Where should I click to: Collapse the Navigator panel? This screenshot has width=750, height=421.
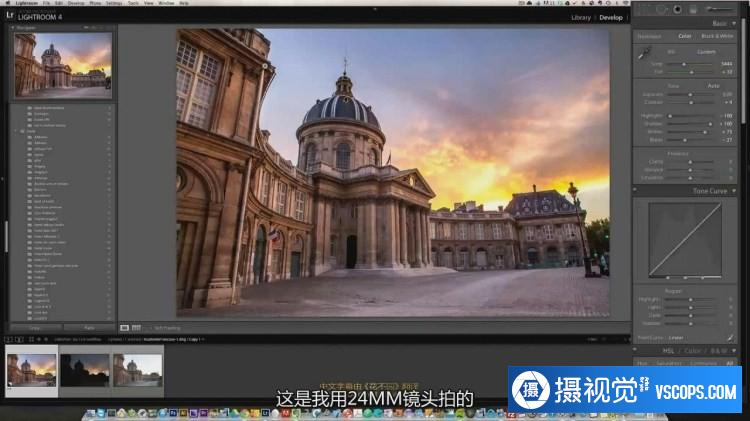pyautogui.click(x=13, y=28)
